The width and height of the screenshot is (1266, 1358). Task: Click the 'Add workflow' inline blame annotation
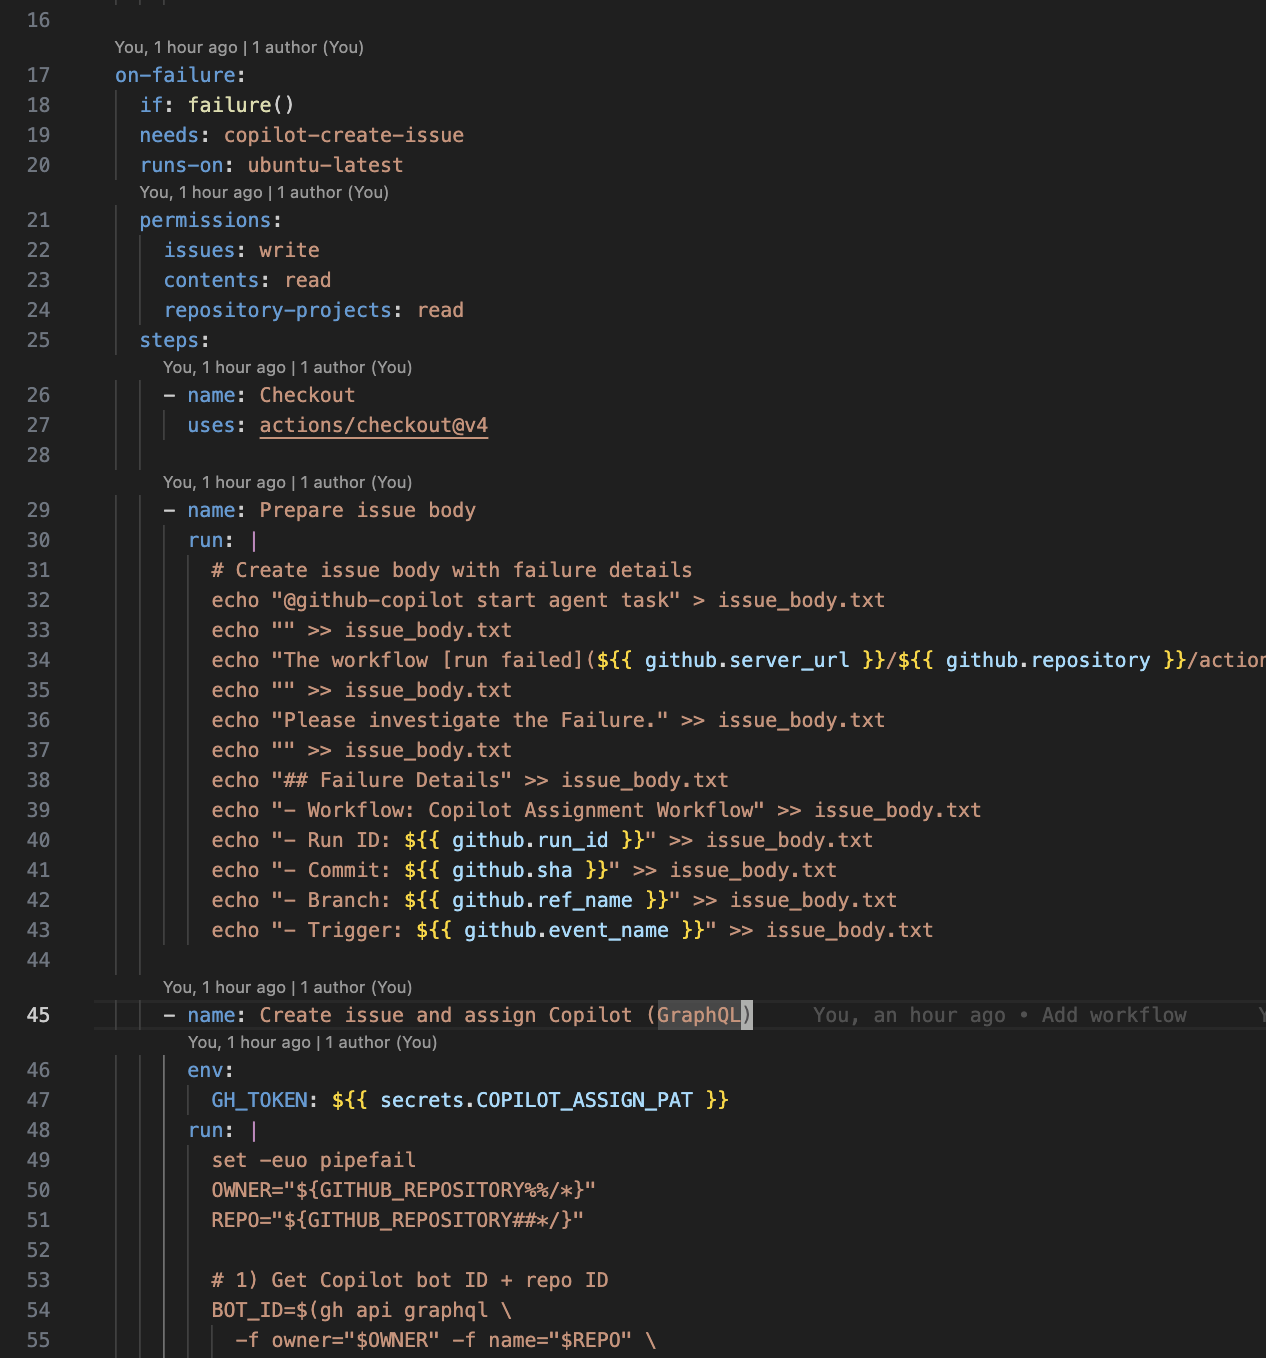(x=1113, y=1014)
